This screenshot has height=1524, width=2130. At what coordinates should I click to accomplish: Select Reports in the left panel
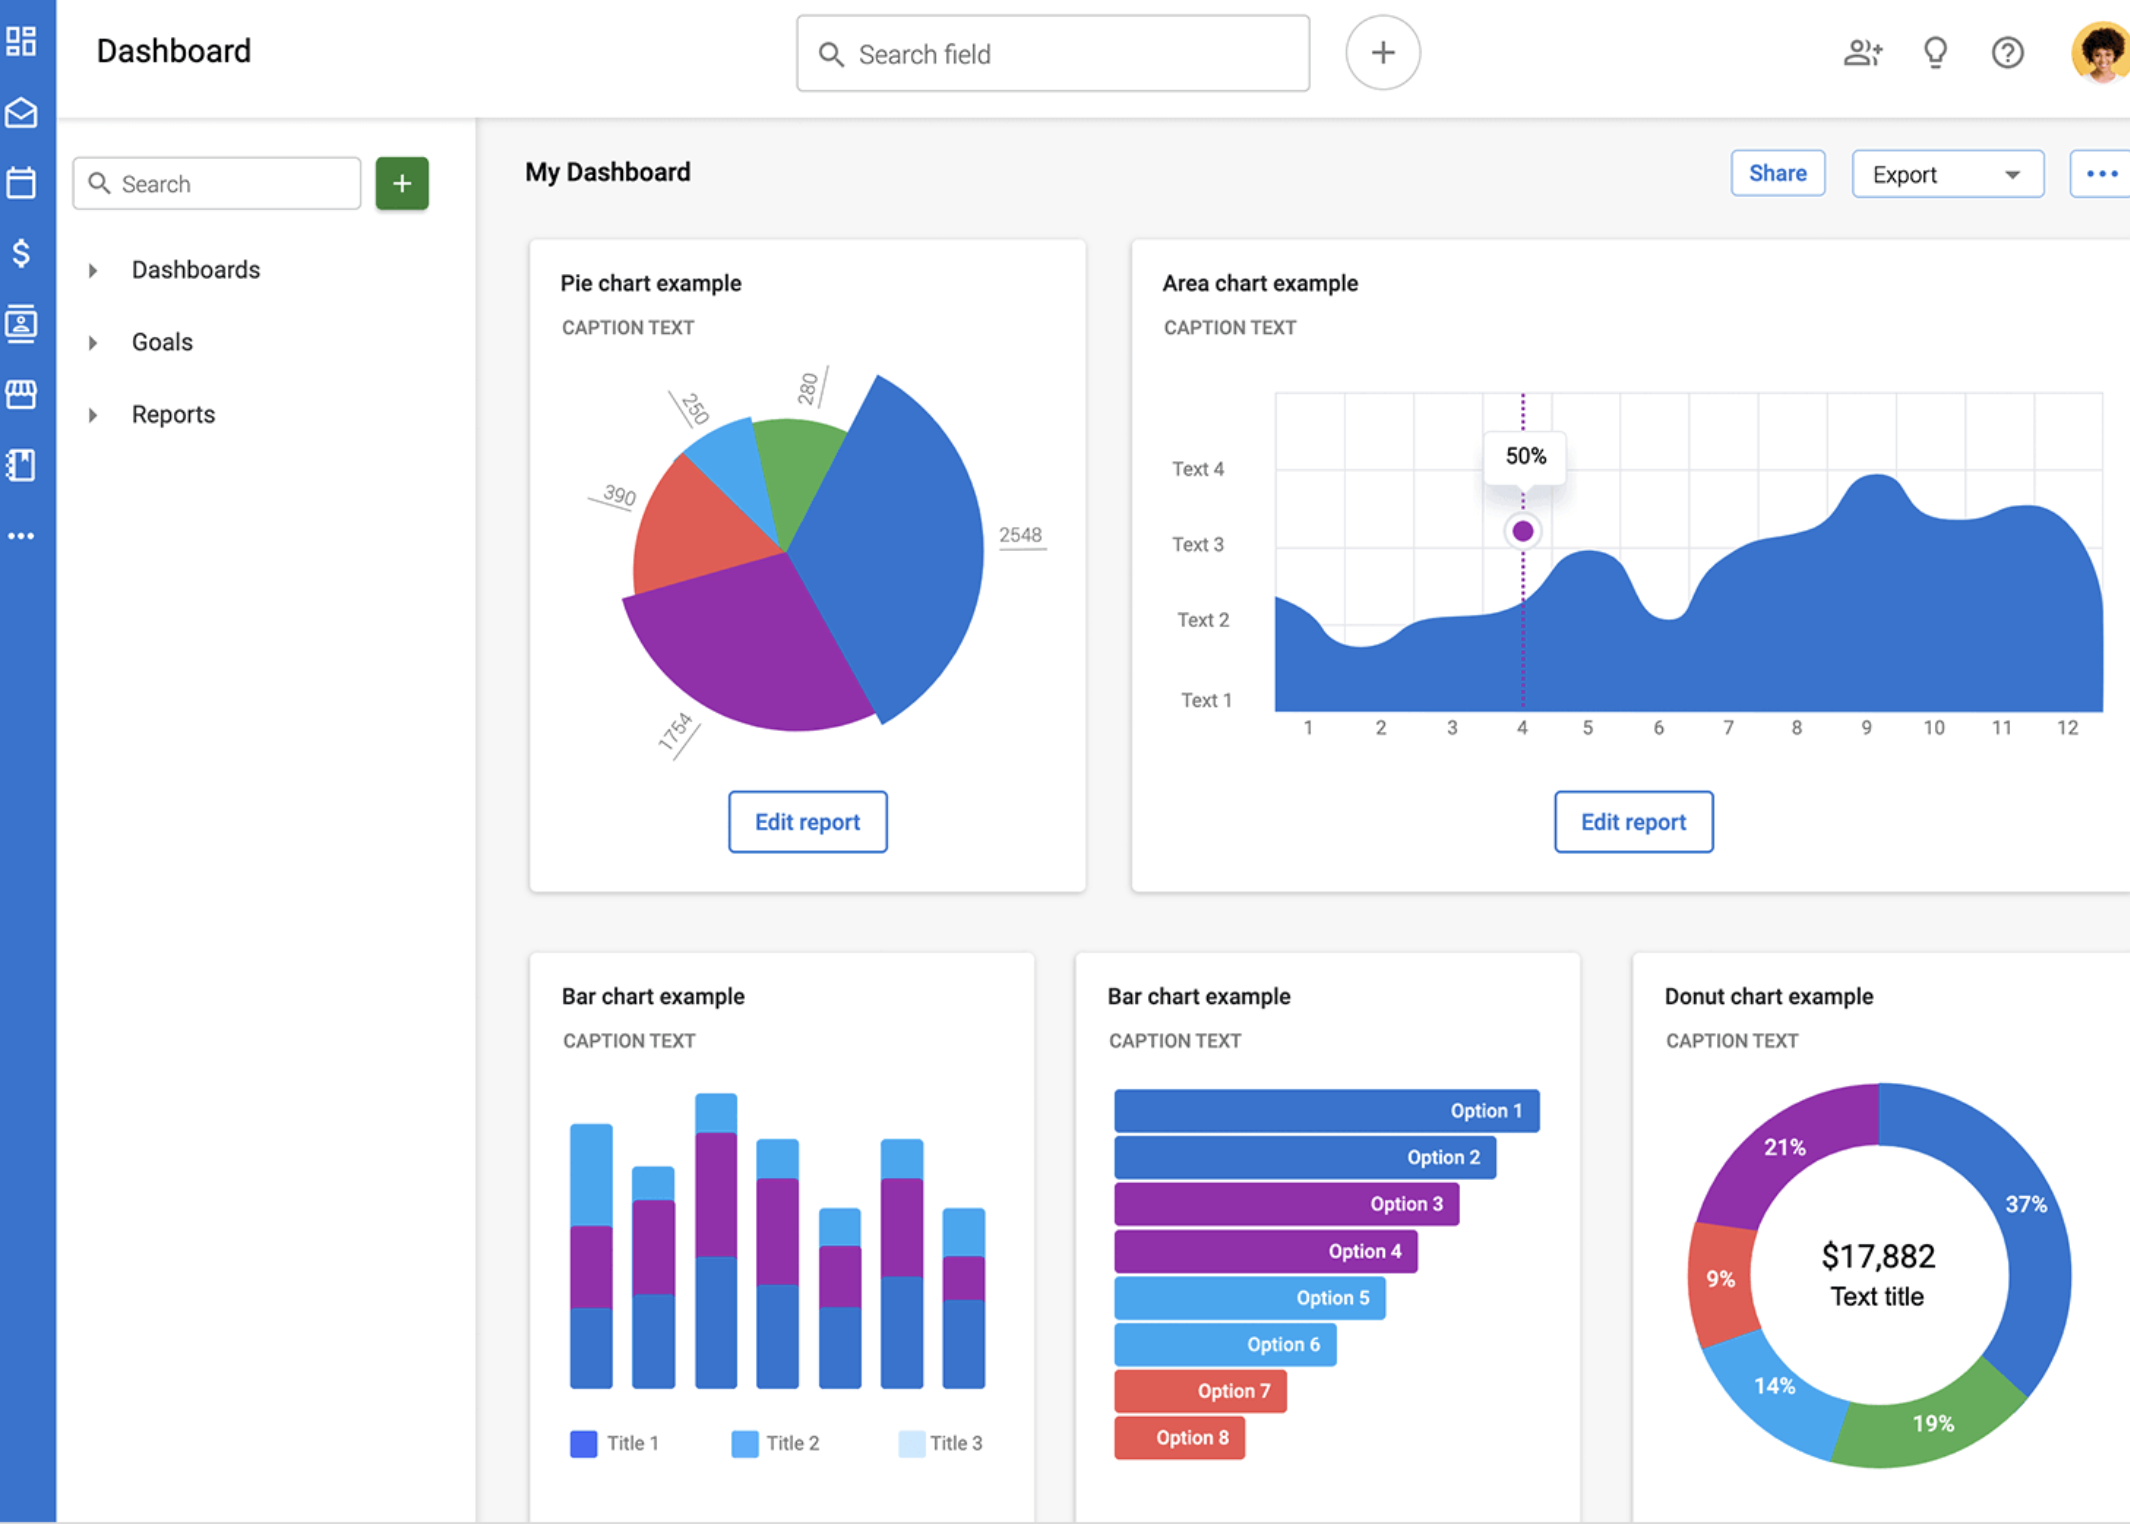[x=172, y=414]
